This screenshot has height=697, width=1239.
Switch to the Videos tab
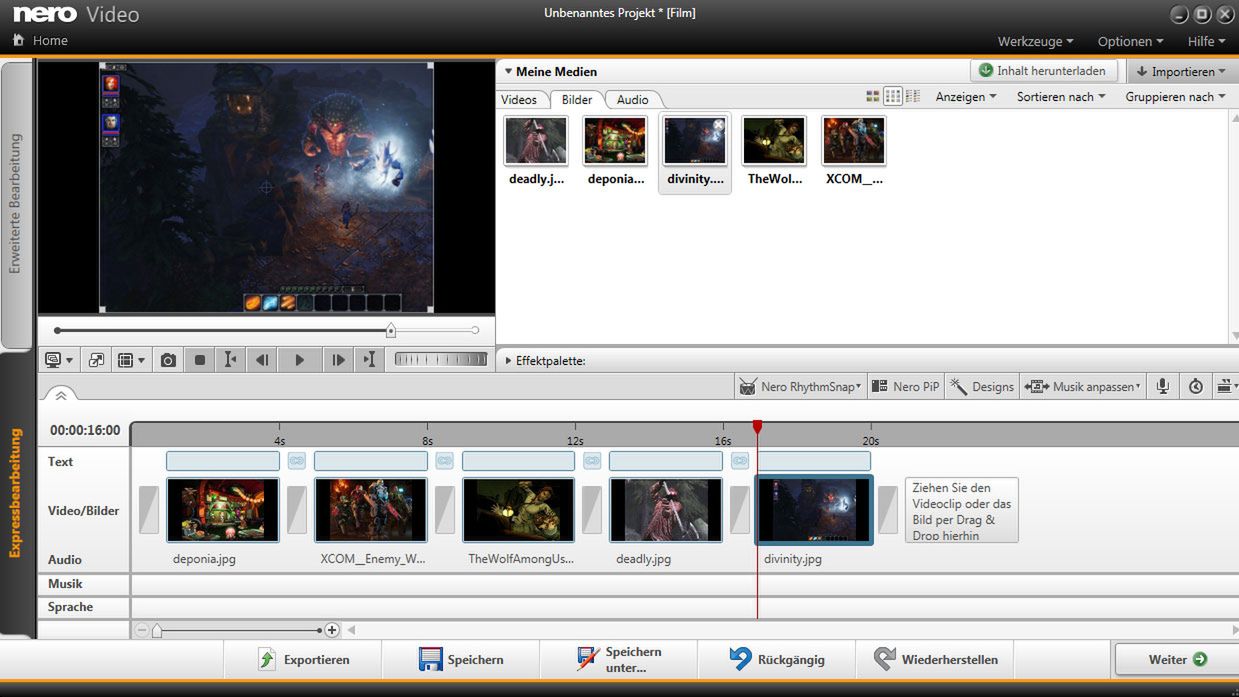point(519,99)
